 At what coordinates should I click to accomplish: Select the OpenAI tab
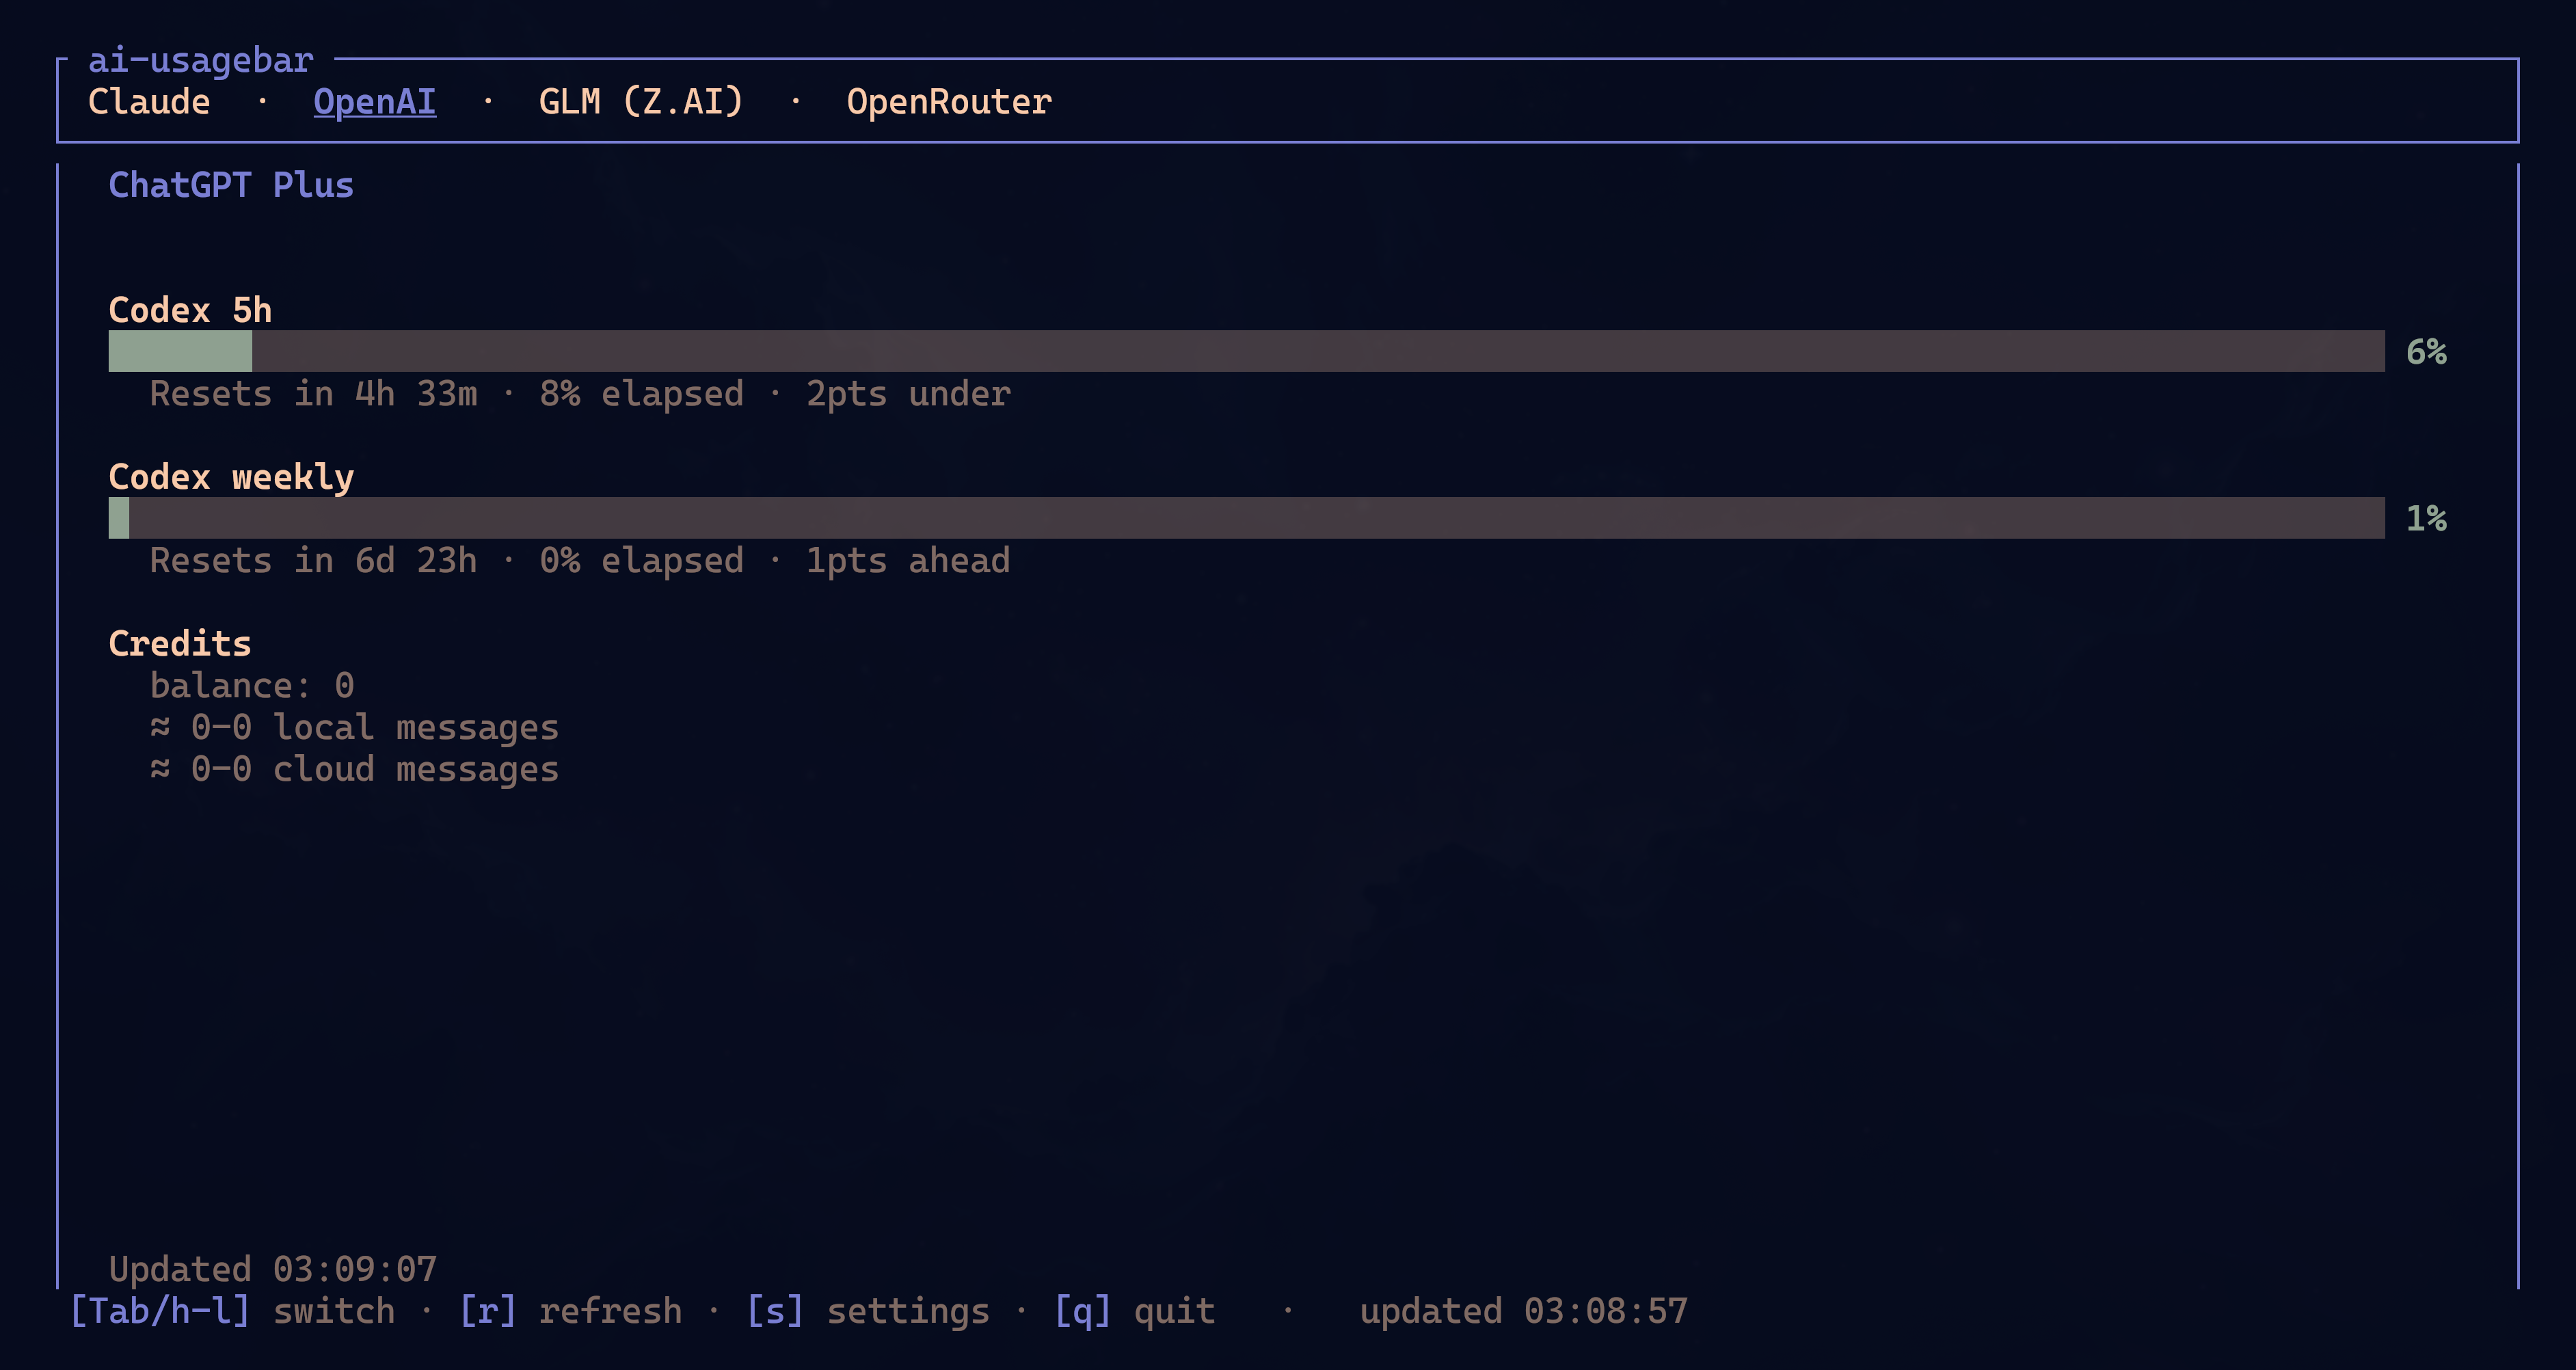coord(375,102)
